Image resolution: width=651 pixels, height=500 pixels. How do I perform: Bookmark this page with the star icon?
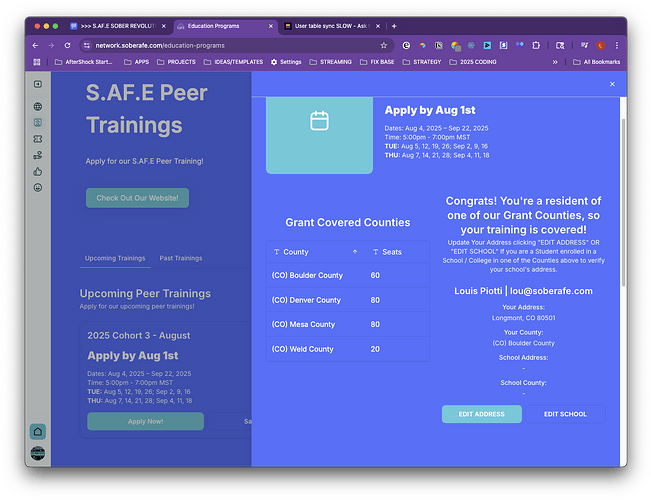coord(384,45)
